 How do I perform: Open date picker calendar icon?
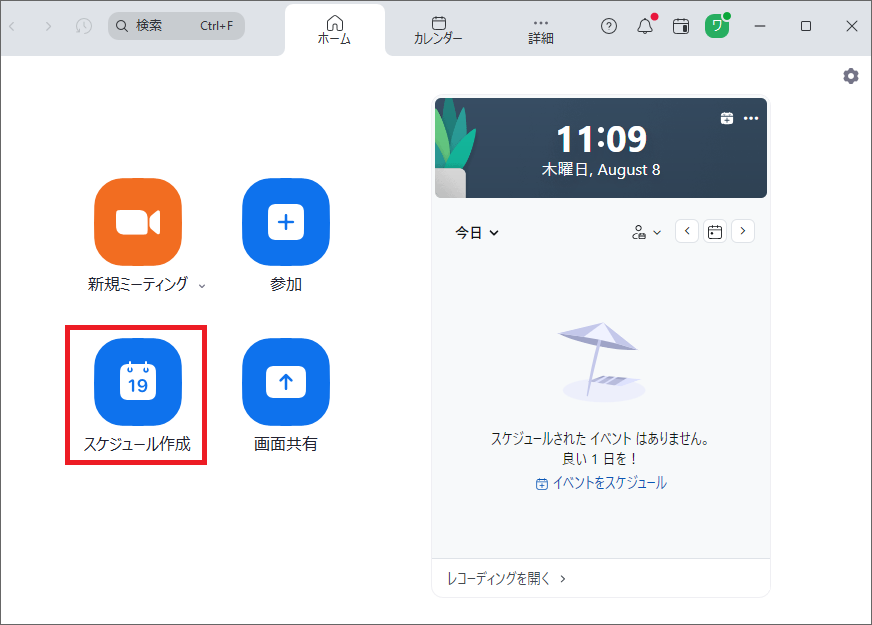pyautogui.click(x=715, y=231)
